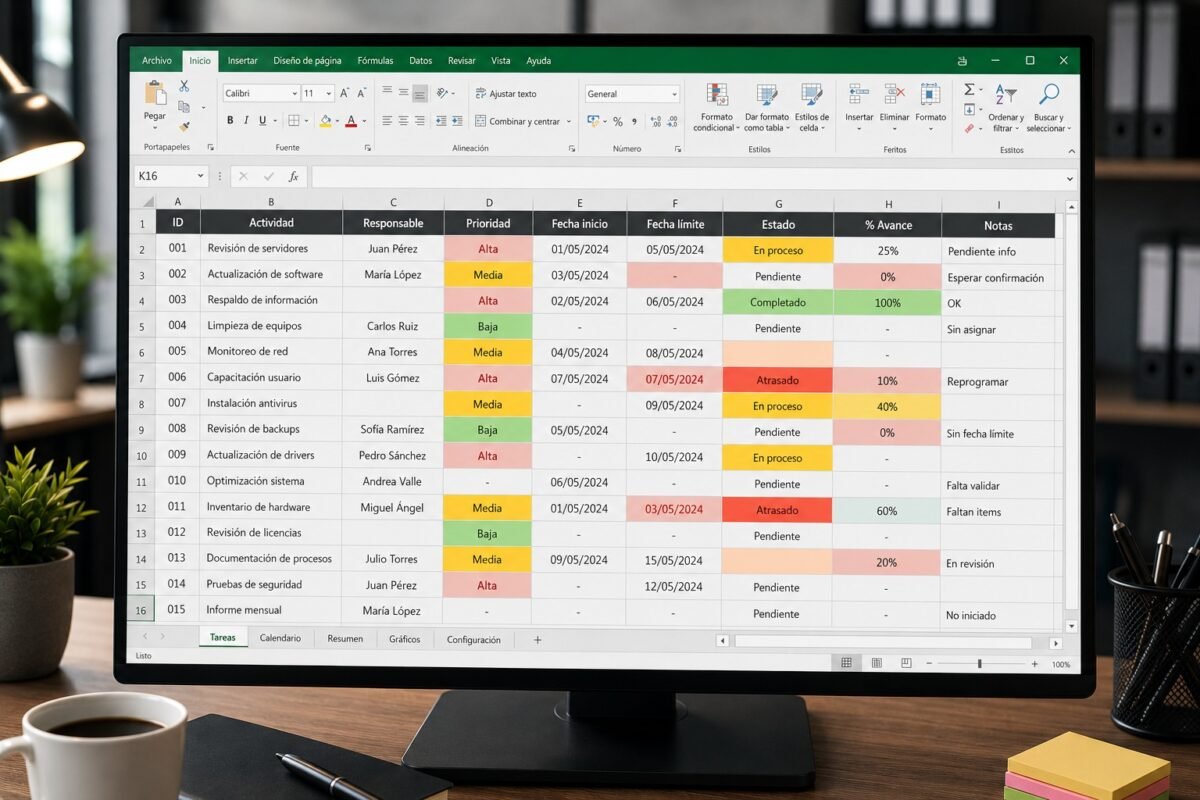Screen dimensions: 1200x800
Task: Expand the formula bar with the chevron
Action: click(1070, 178)
